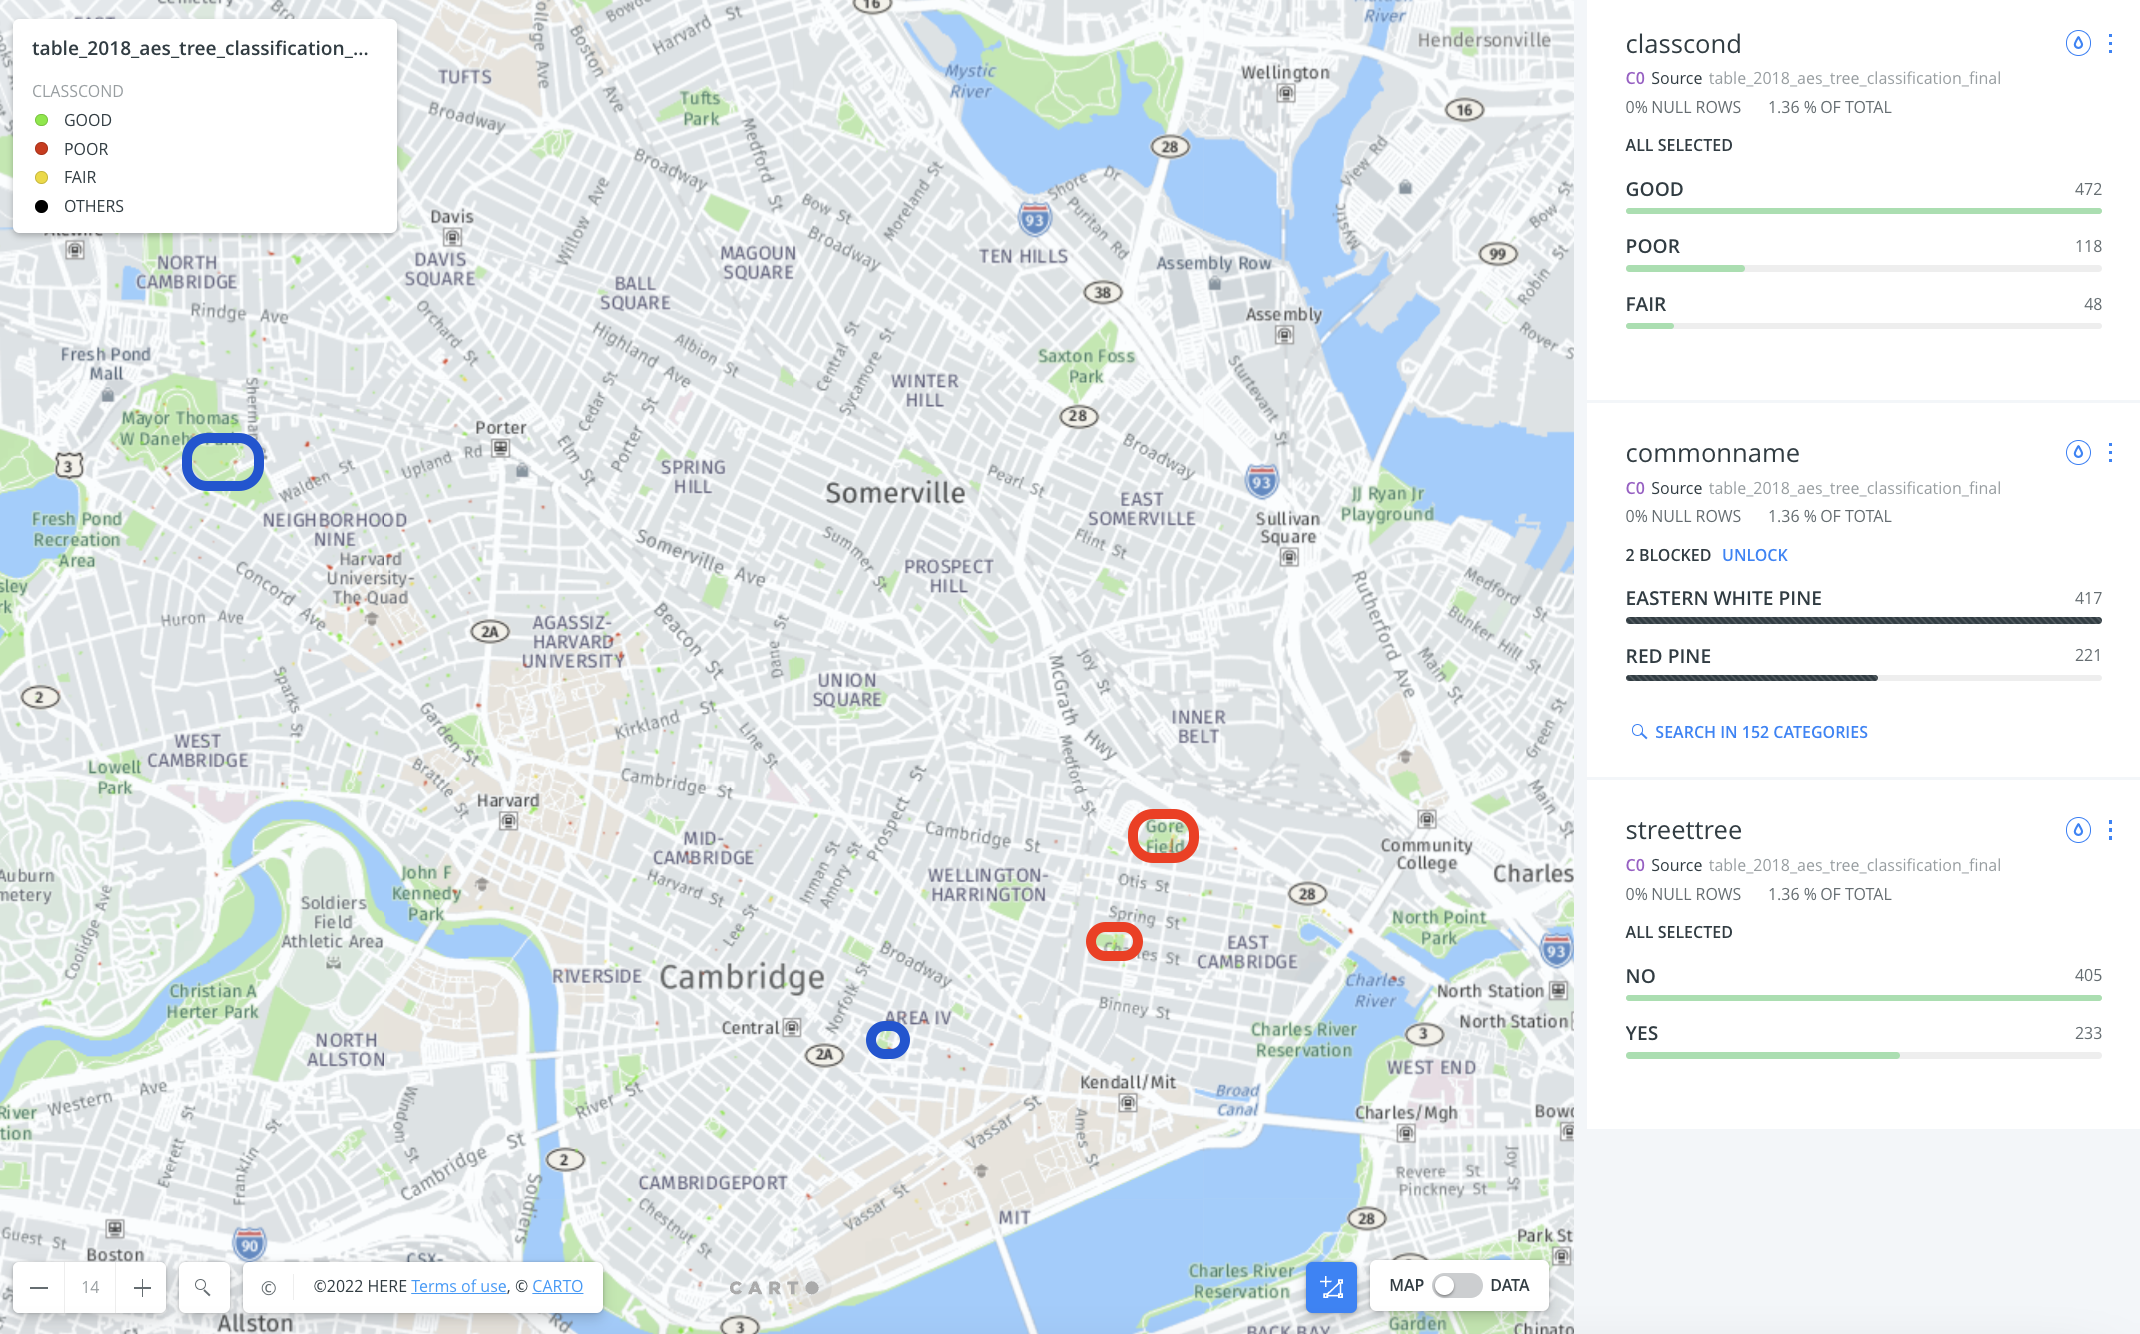Click the copyright attribution icon
Viewport: 2140px width, 1334px height.
click(x=268, y=1287)
